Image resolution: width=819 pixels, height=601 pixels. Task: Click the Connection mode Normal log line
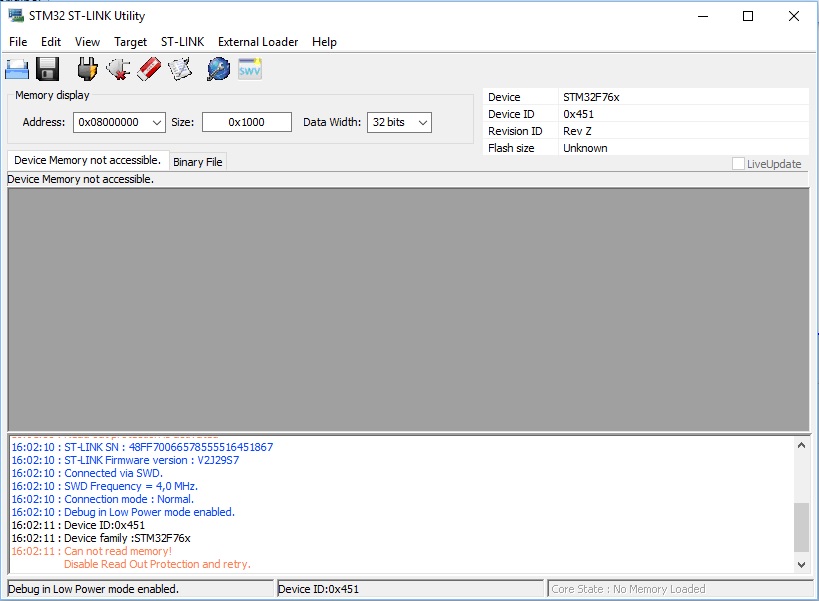pyautogui.click(x=102, y=499)
